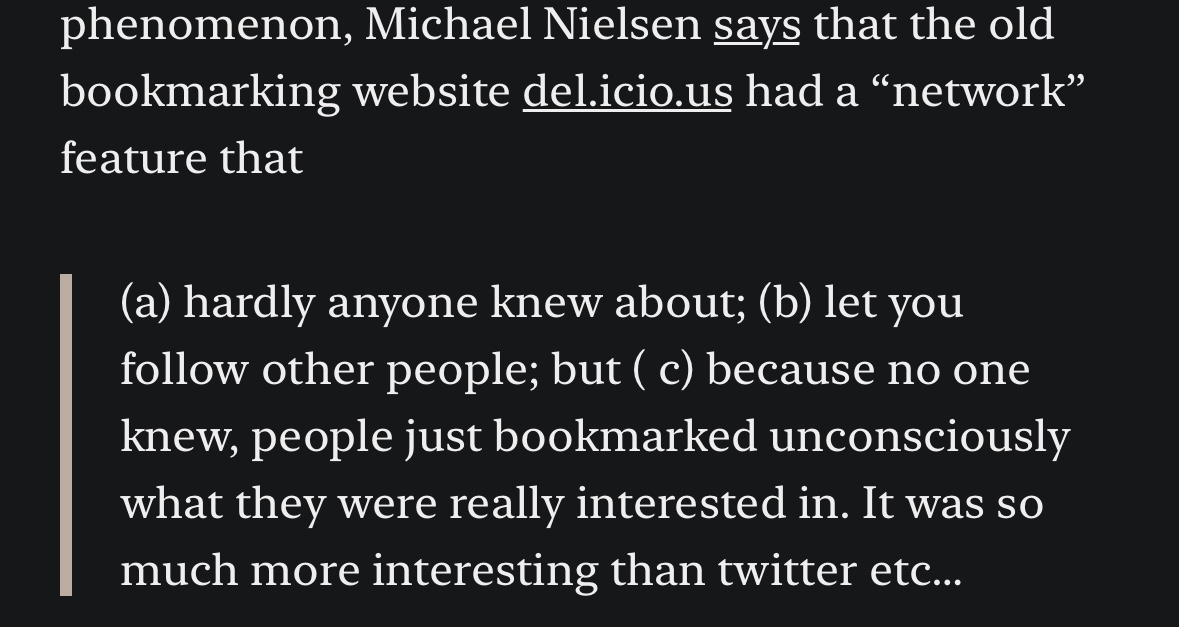
Task: Click the words "that the old"
Action: 934,24
